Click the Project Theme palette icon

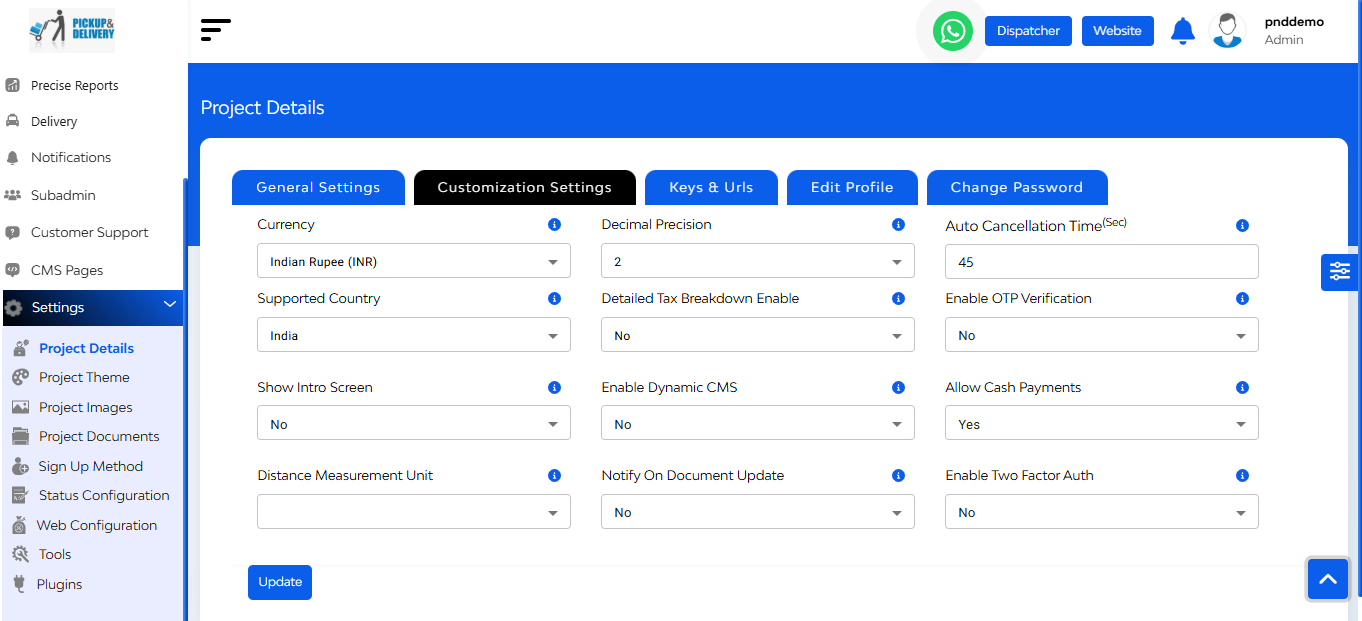[x=20, y=377]
